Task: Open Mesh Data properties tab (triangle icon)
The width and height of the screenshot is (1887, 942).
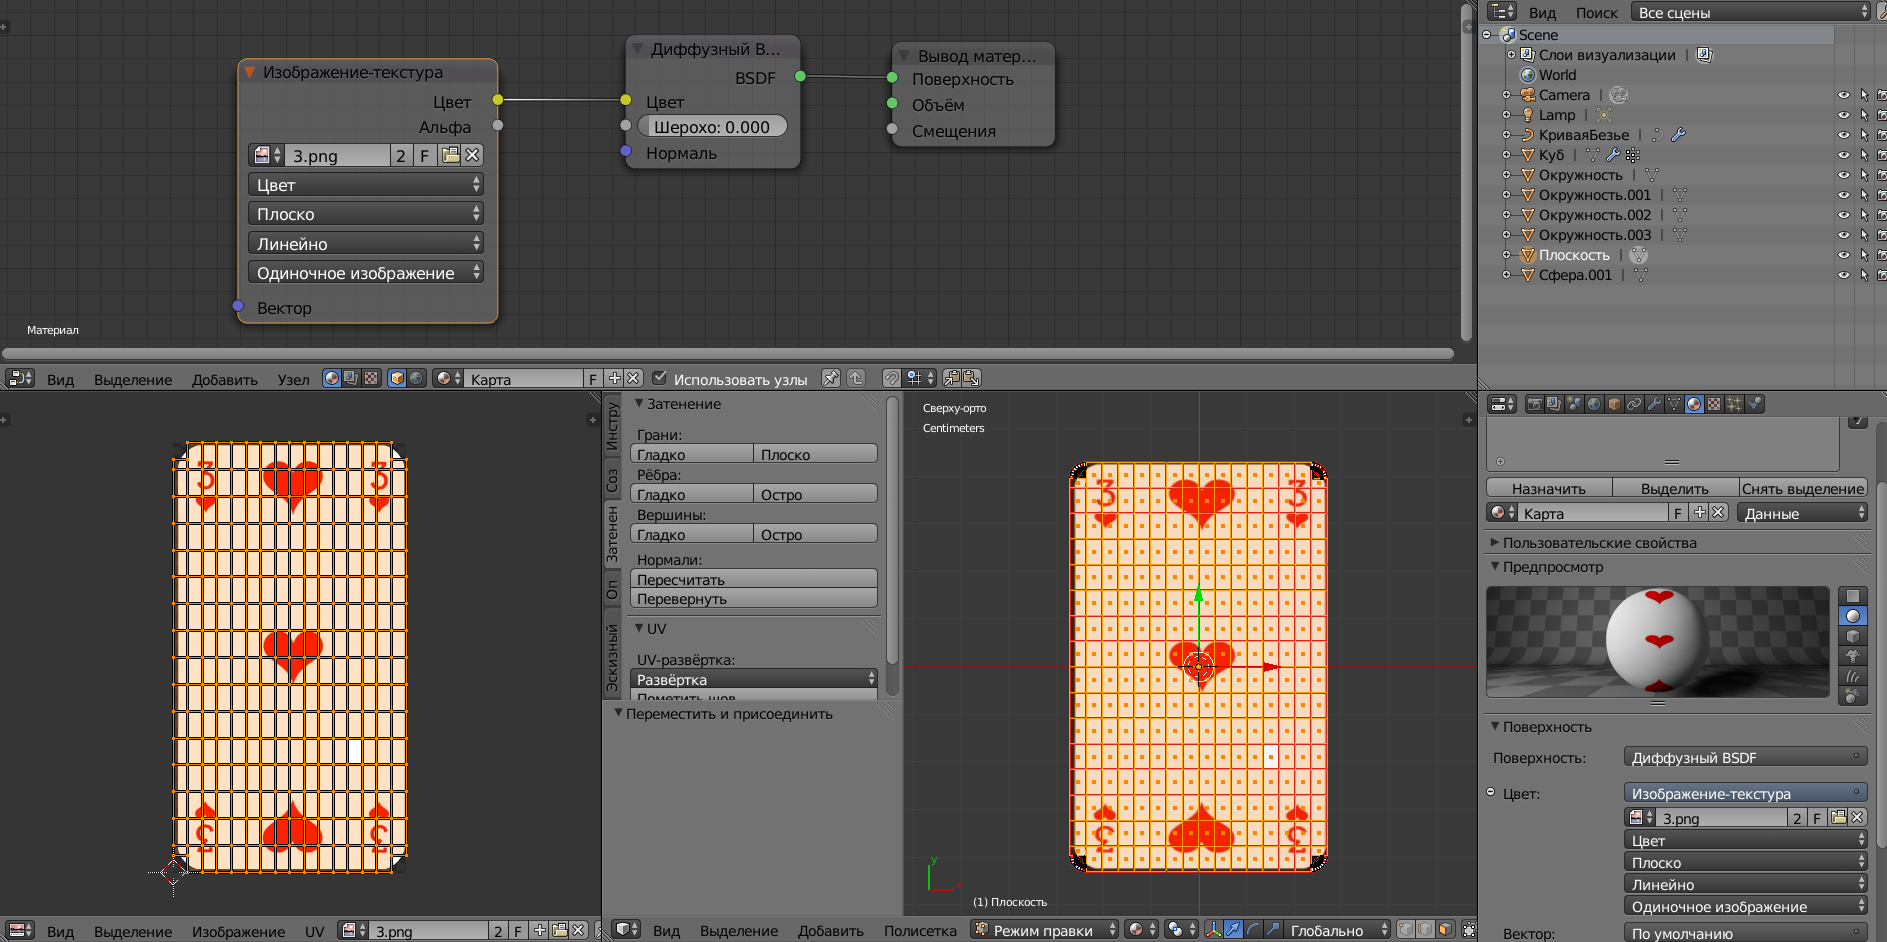Action: (1674, 404)
